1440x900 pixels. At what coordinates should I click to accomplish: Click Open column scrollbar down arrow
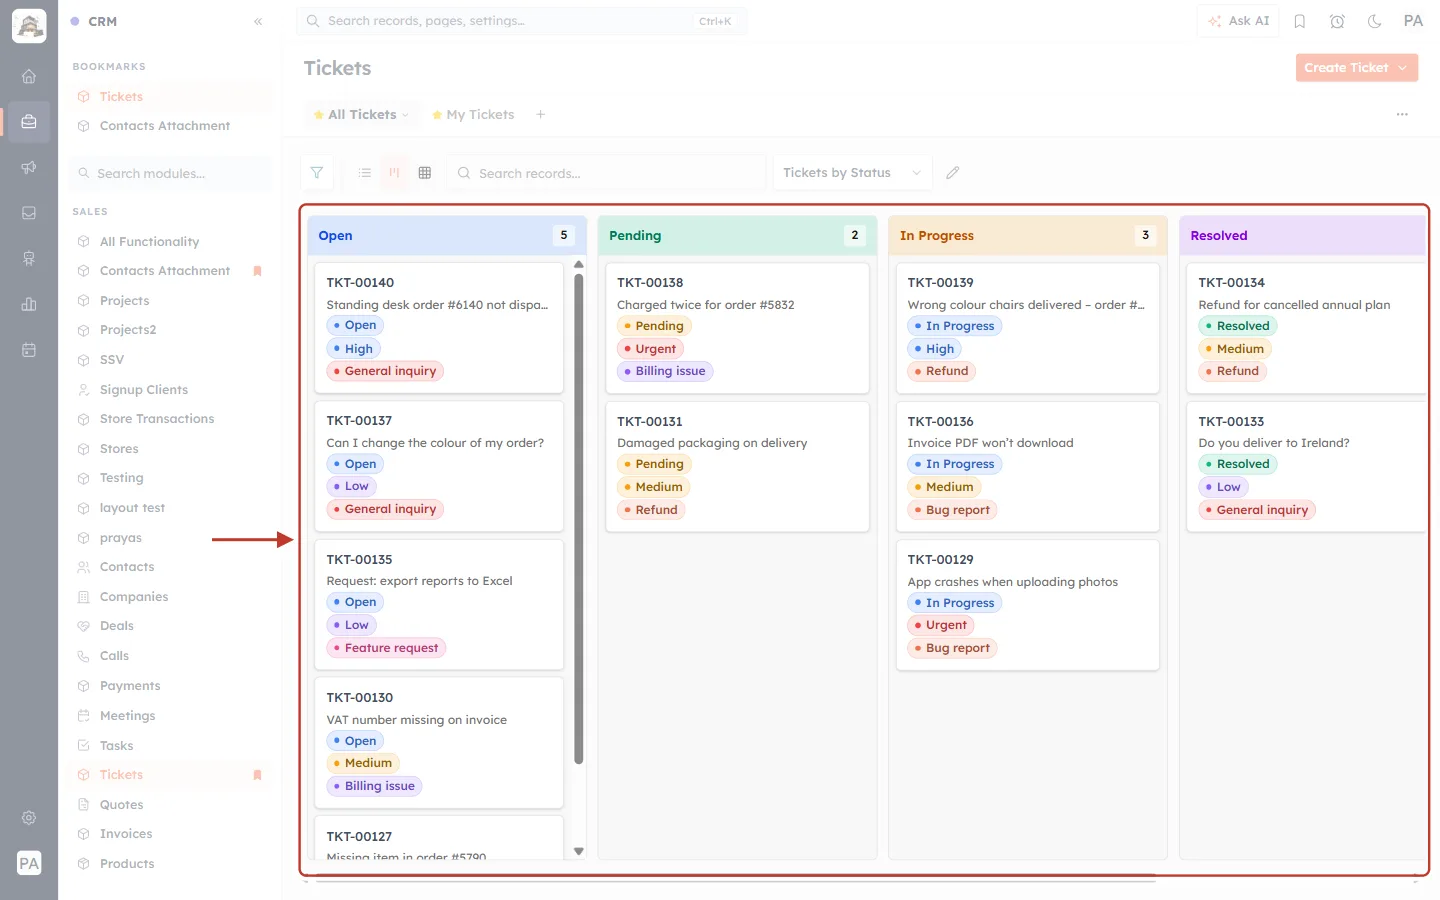click(579, 851)
